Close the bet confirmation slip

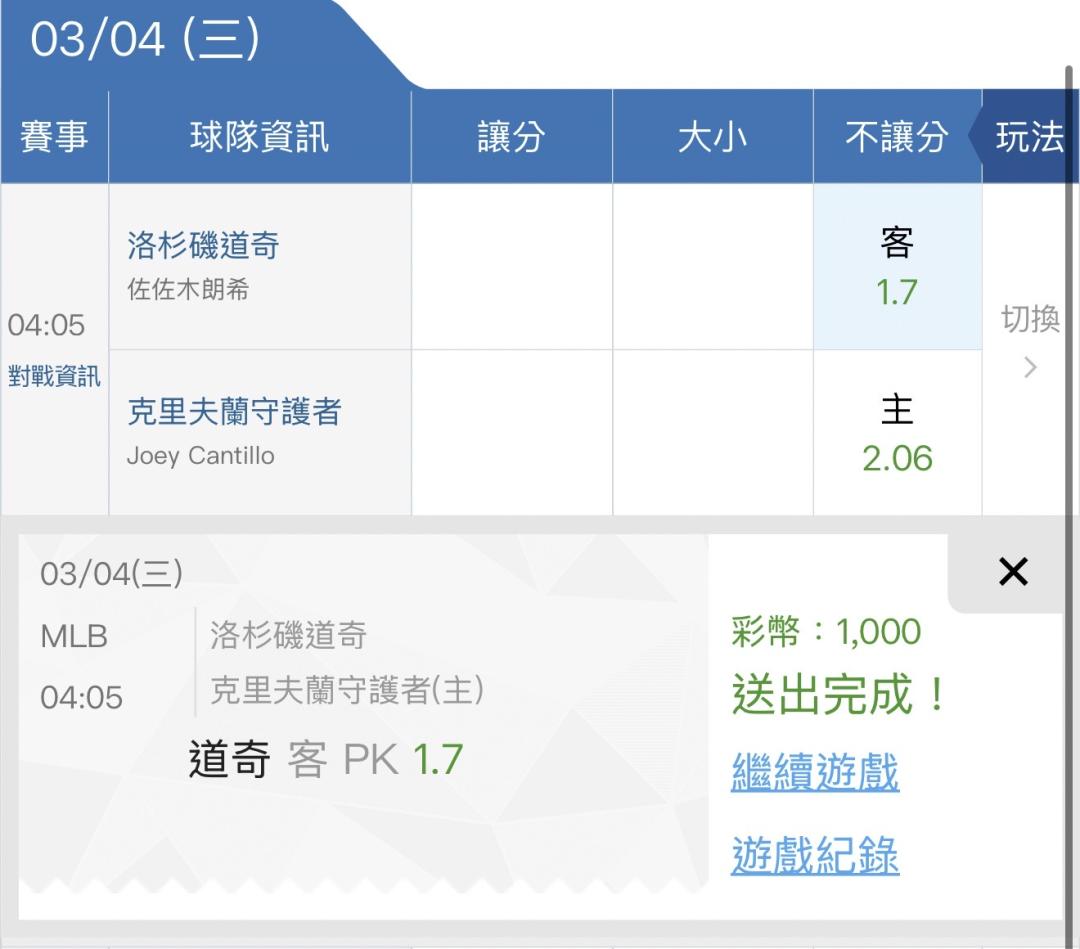(x=1013, y=572)
